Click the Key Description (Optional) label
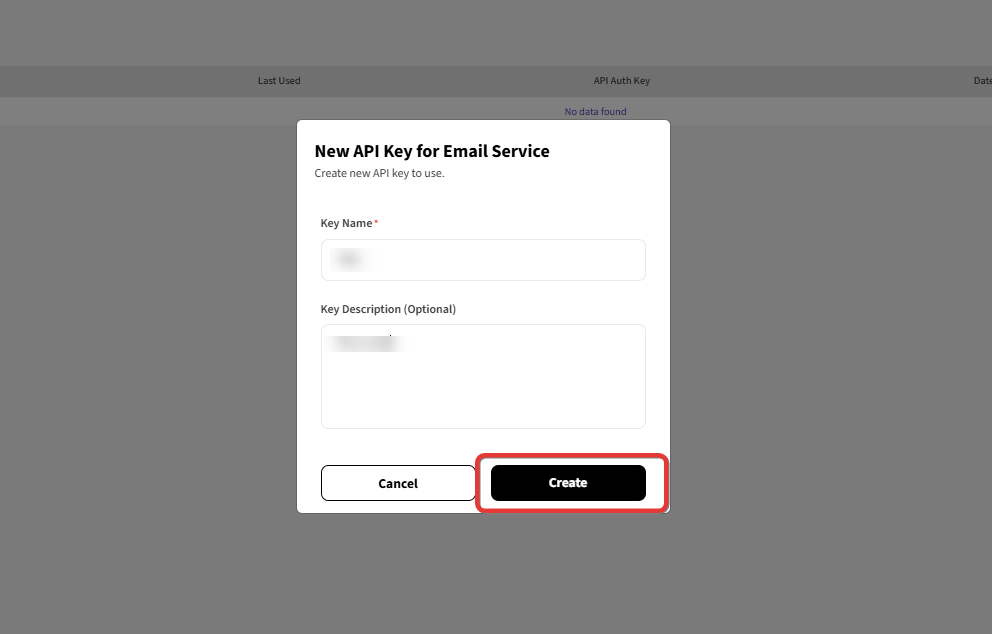The width and height of the screenshot is (992, 634). [x=388, y=309]
